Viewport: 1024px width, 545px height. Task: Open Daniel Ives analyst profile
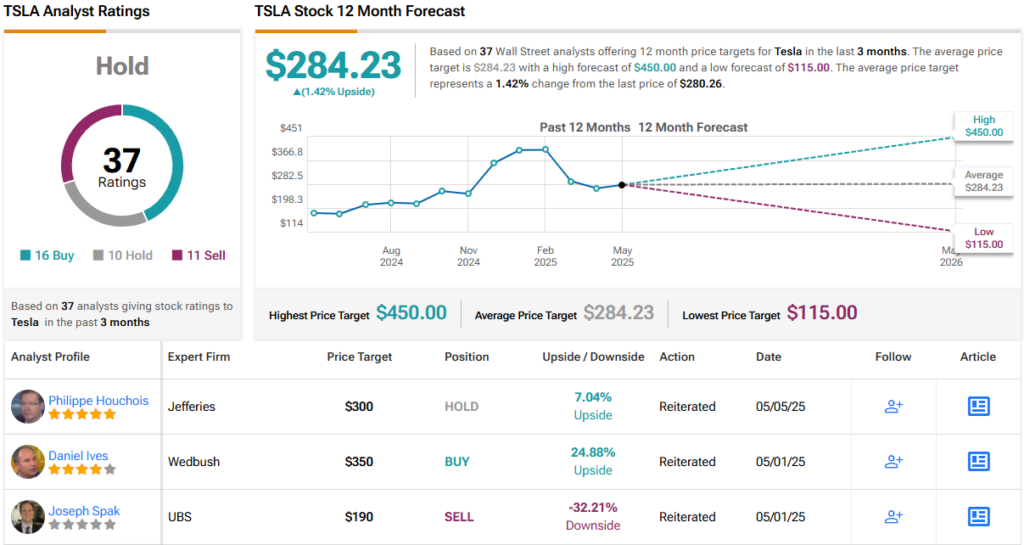(x=78, y=456)
